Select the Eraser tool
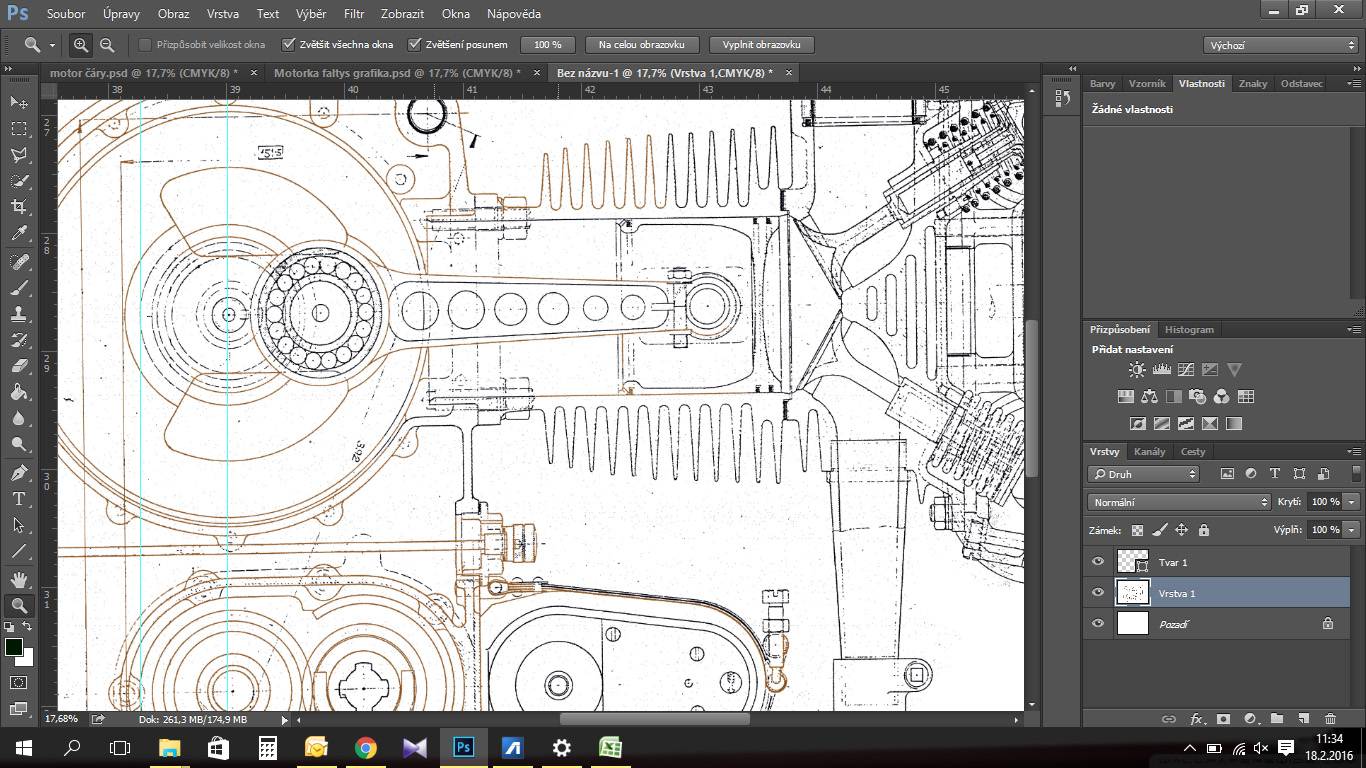The height and width of the screenshot is (768, 1366). click(19, 366)
